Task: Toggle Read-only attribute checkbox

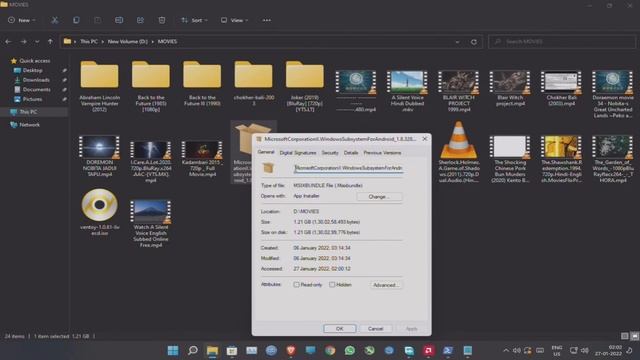Action: click(296, 284)
